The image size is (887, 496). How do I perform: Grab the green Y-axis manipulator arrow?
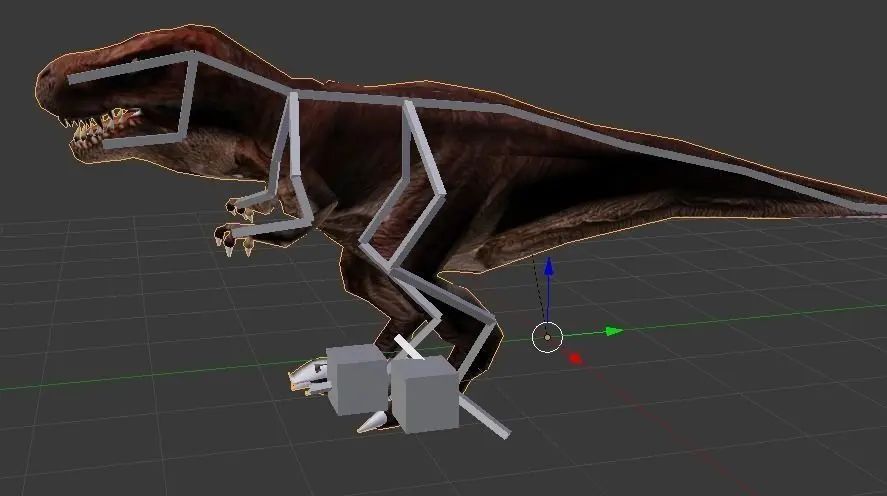614,331
